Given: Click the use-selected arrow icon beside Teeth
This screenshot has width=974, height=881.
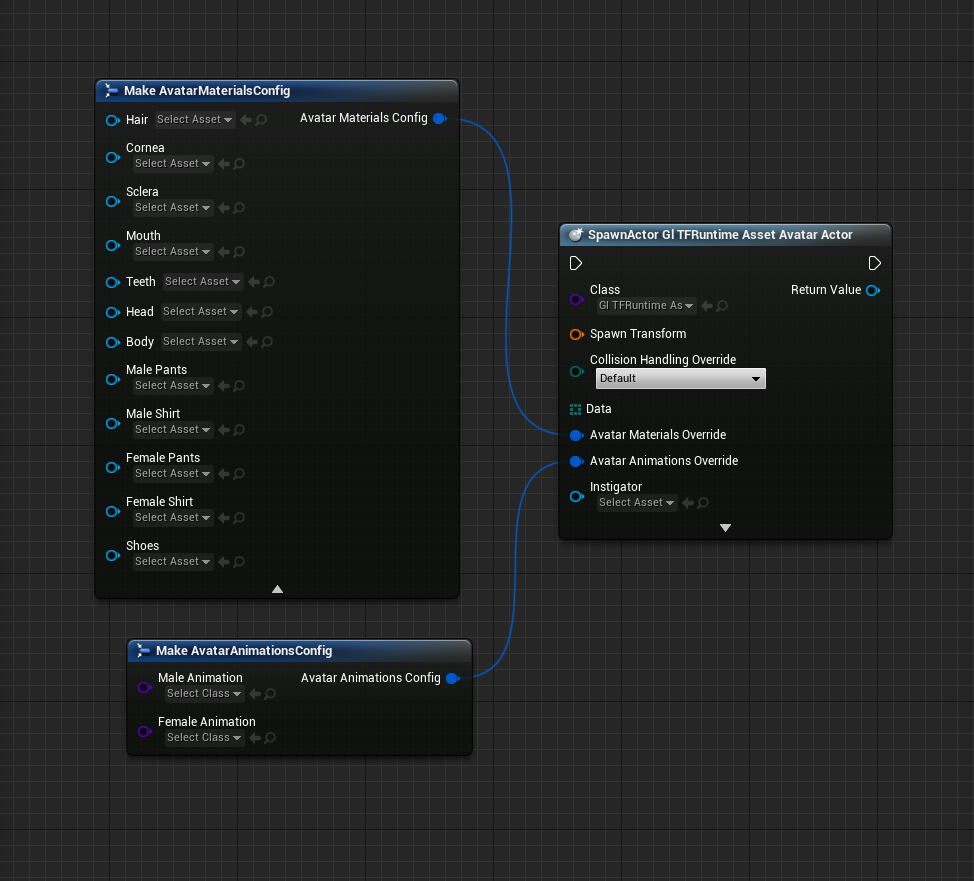Looking at the screenshot, I should (x=254, y=282).
